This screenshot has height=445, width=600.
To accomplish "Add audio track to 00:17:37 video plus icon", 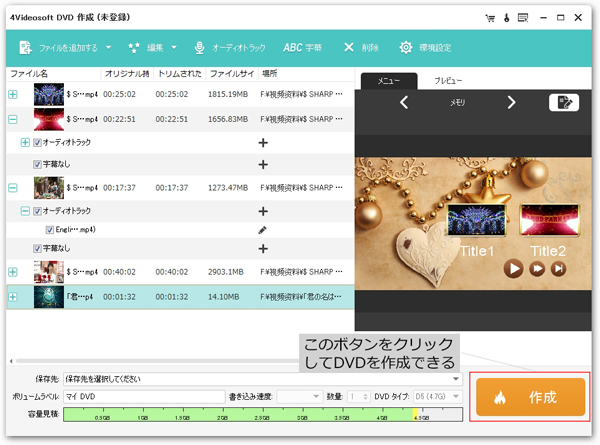I will pyautogui.click(x=263, y=211).
